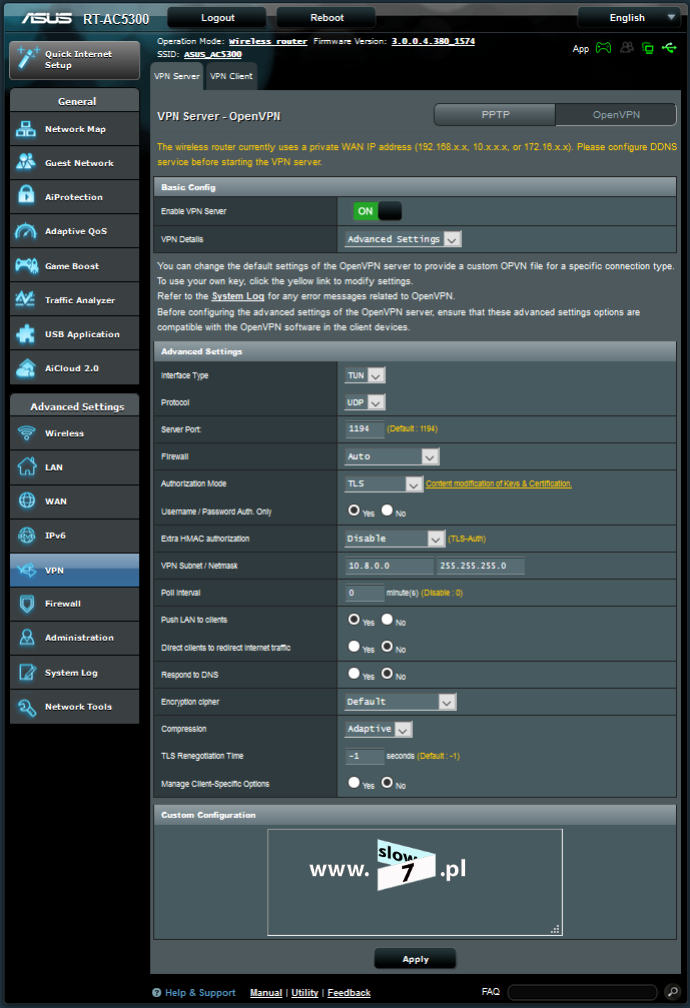Image resolution: width=690 pixels, height=1008 pixels.
Task: Open the Interface Type TUN dropdown
Action: (x=365, y=375)
